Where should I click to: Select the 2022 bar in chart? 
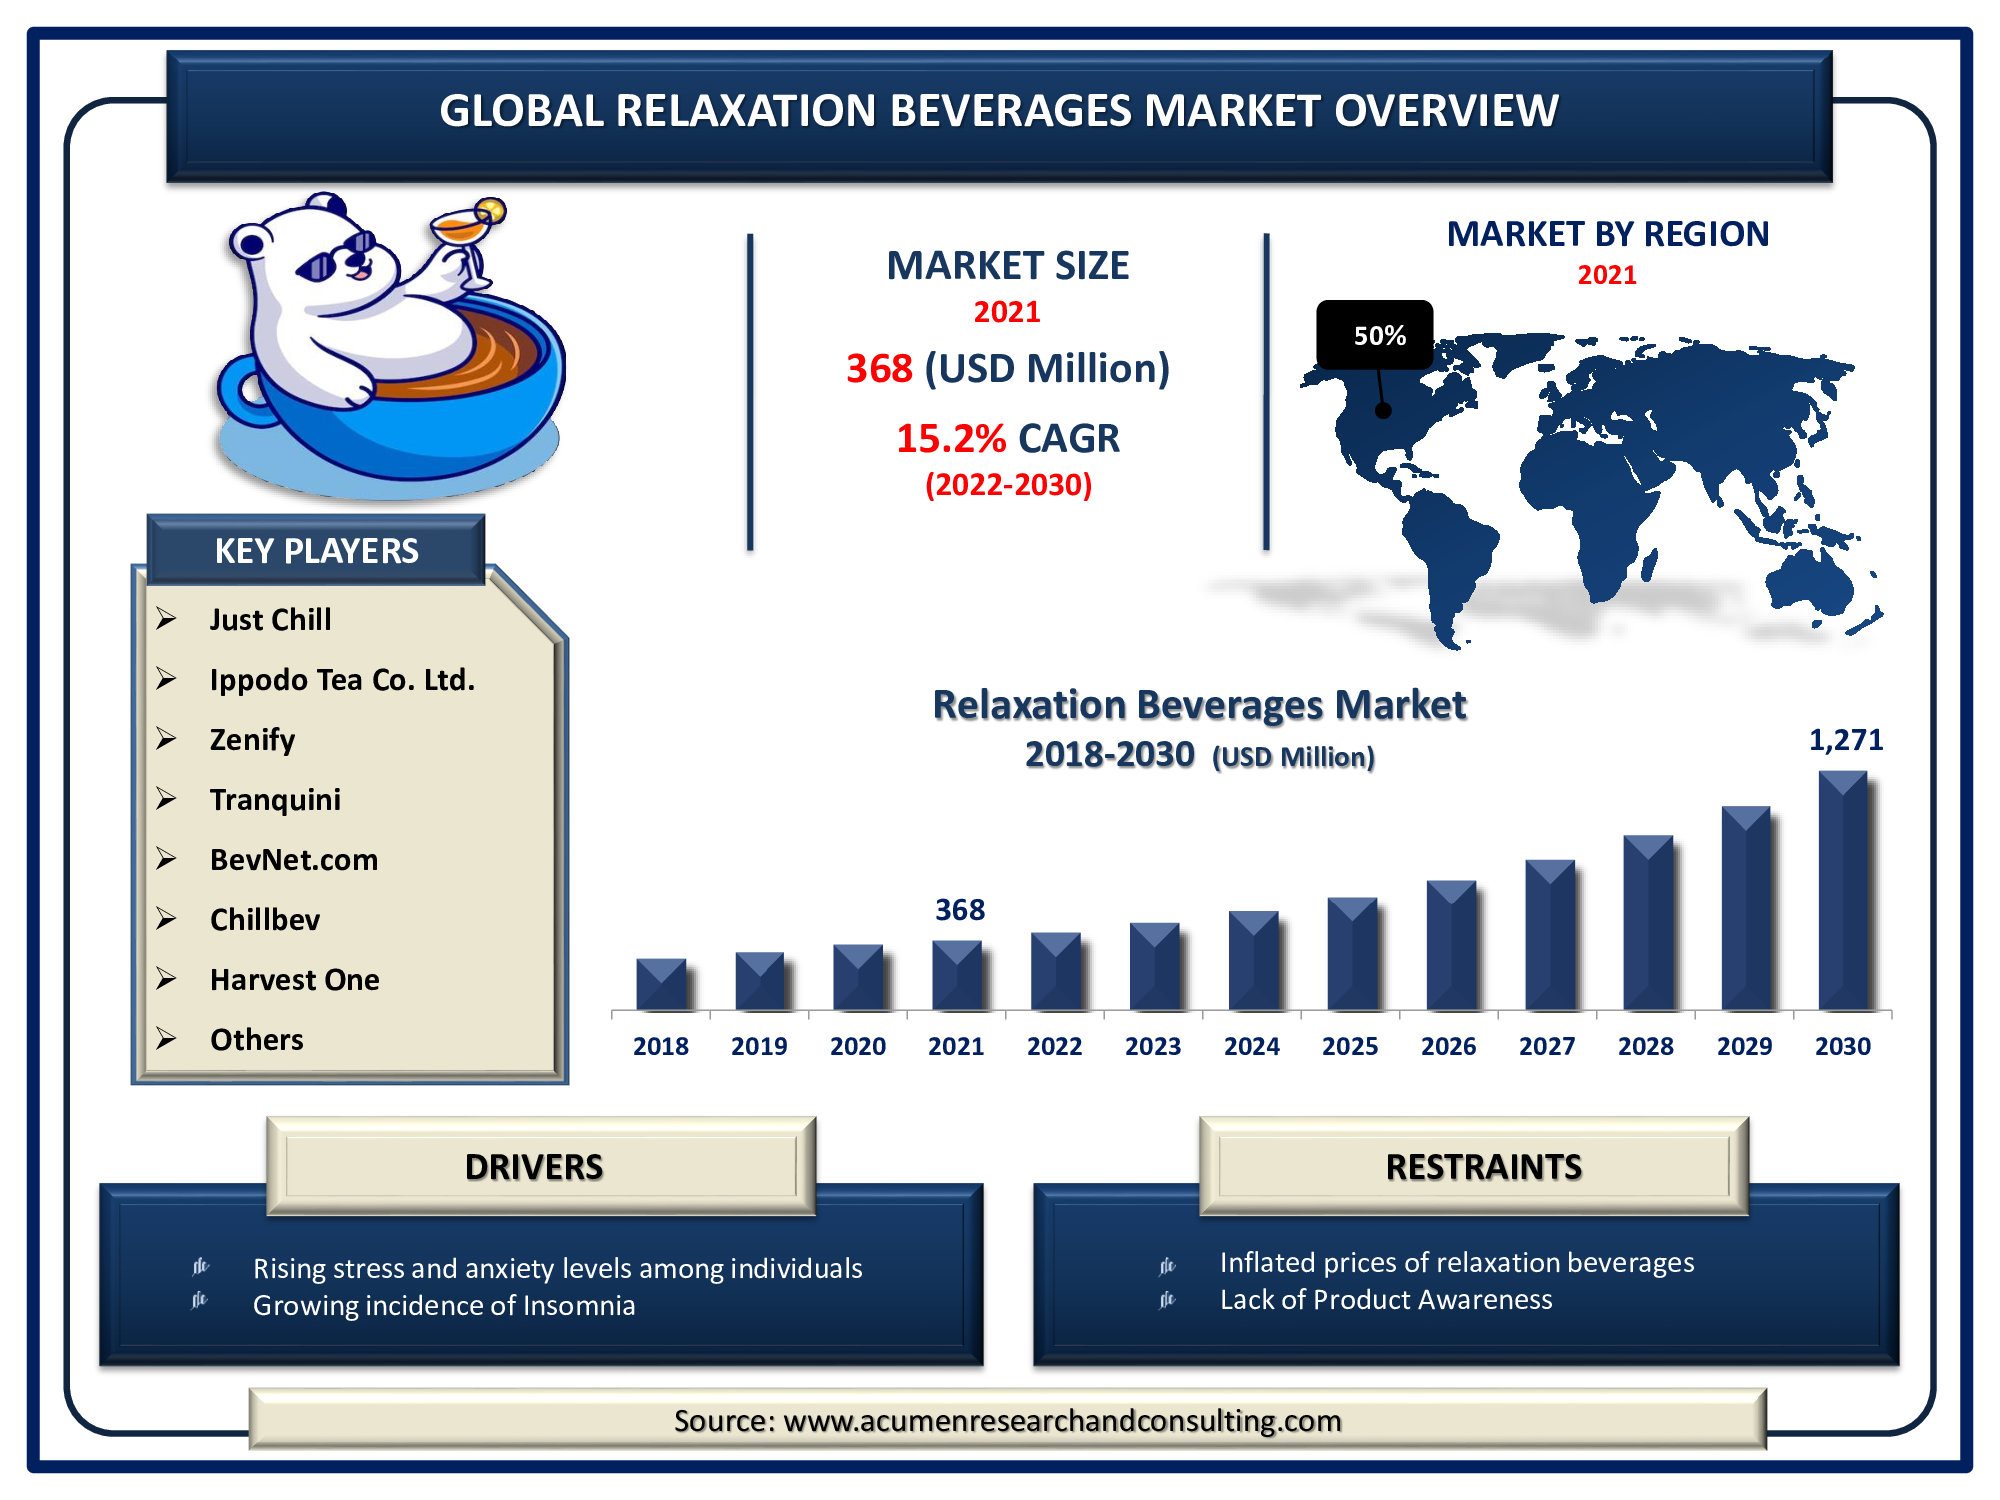point(1056,971)
